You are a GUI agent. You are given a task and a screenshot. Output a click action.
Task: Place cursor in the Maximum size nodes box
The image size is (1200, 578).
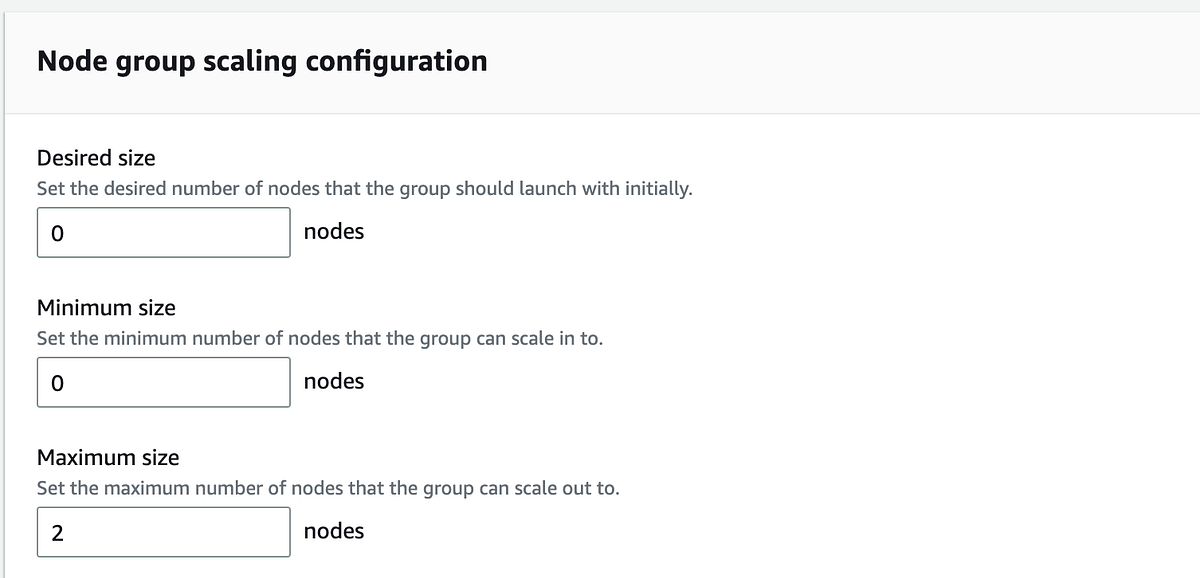tap(163, 531)
